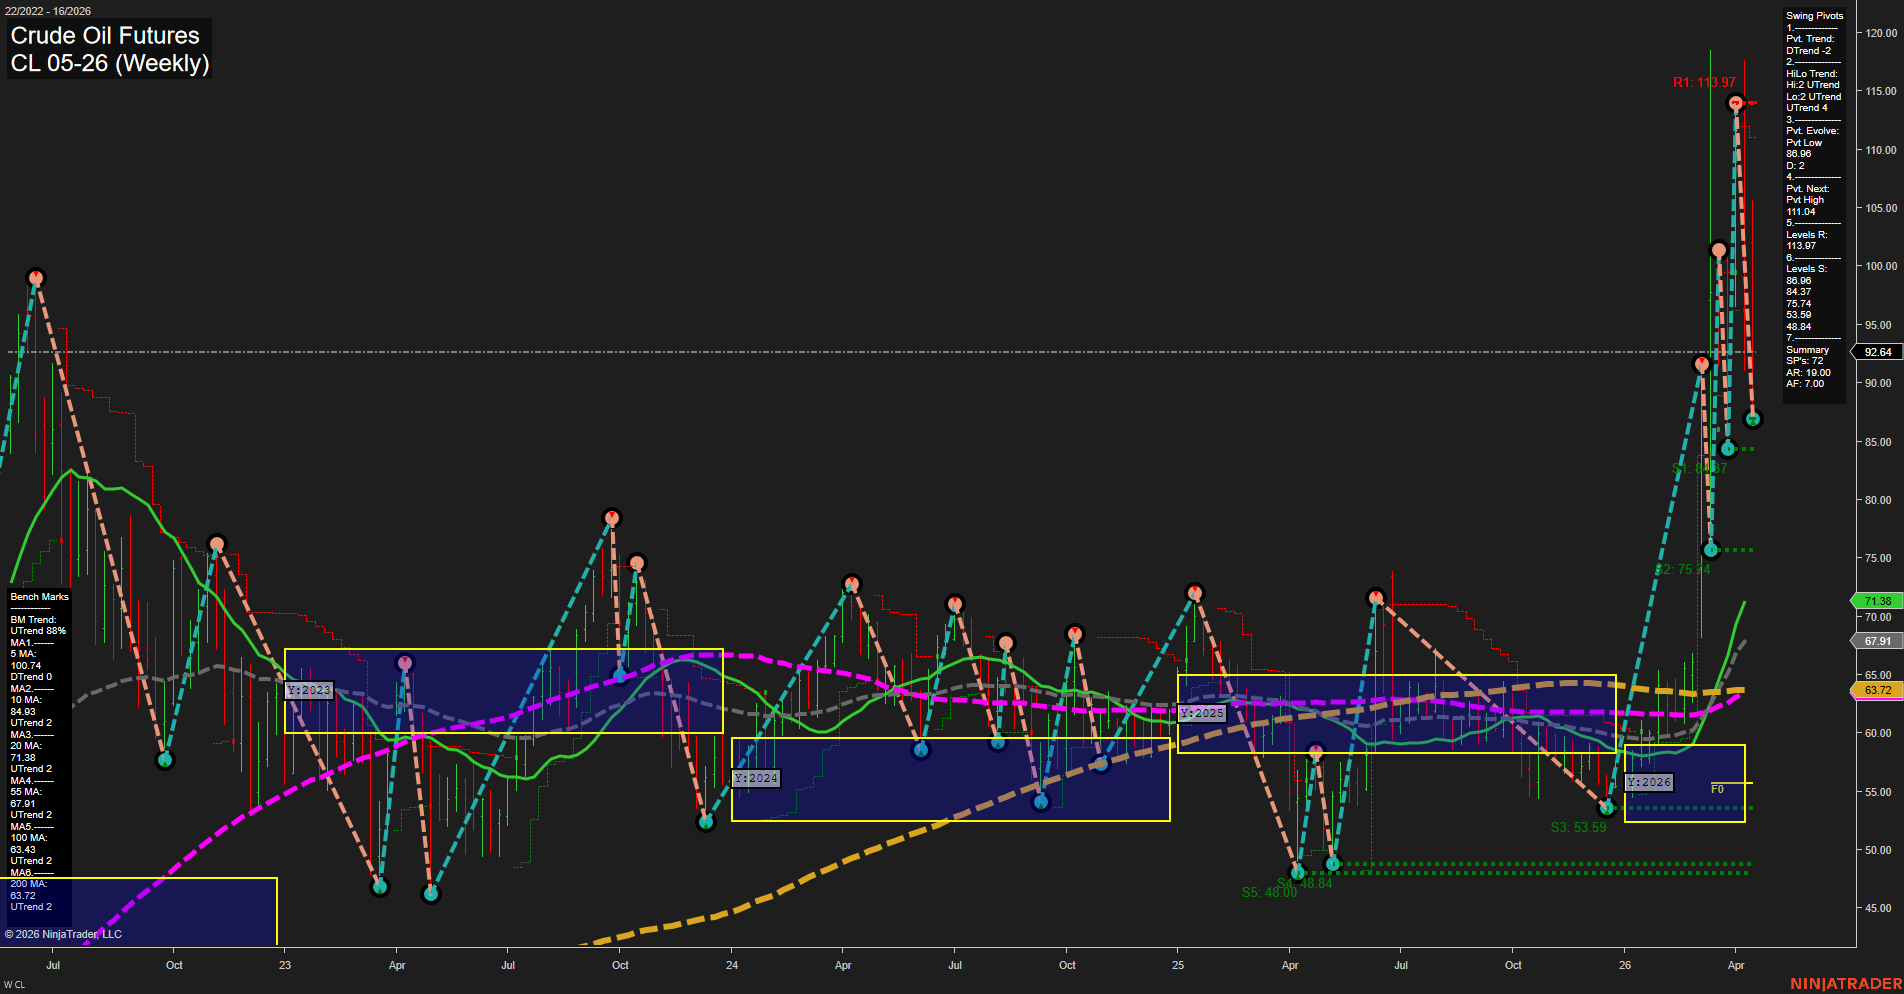
Task: Click the gray 67.91 price marker on axis
Action: pos(1876,641)
